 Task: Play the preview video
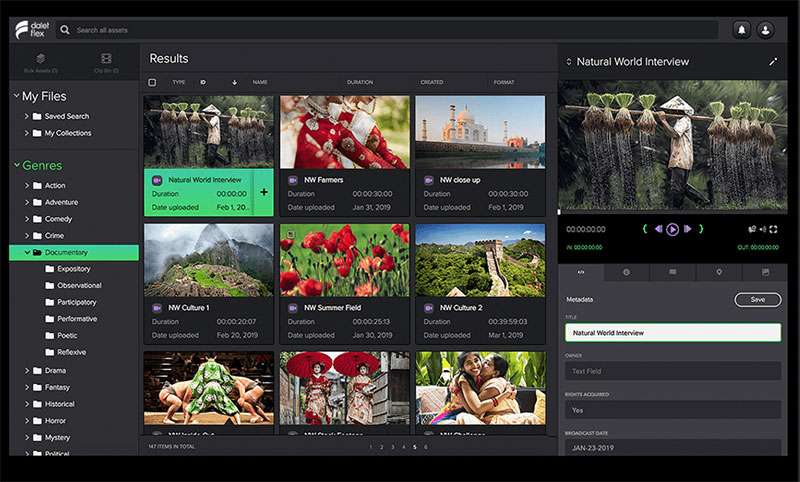[672, 230]
